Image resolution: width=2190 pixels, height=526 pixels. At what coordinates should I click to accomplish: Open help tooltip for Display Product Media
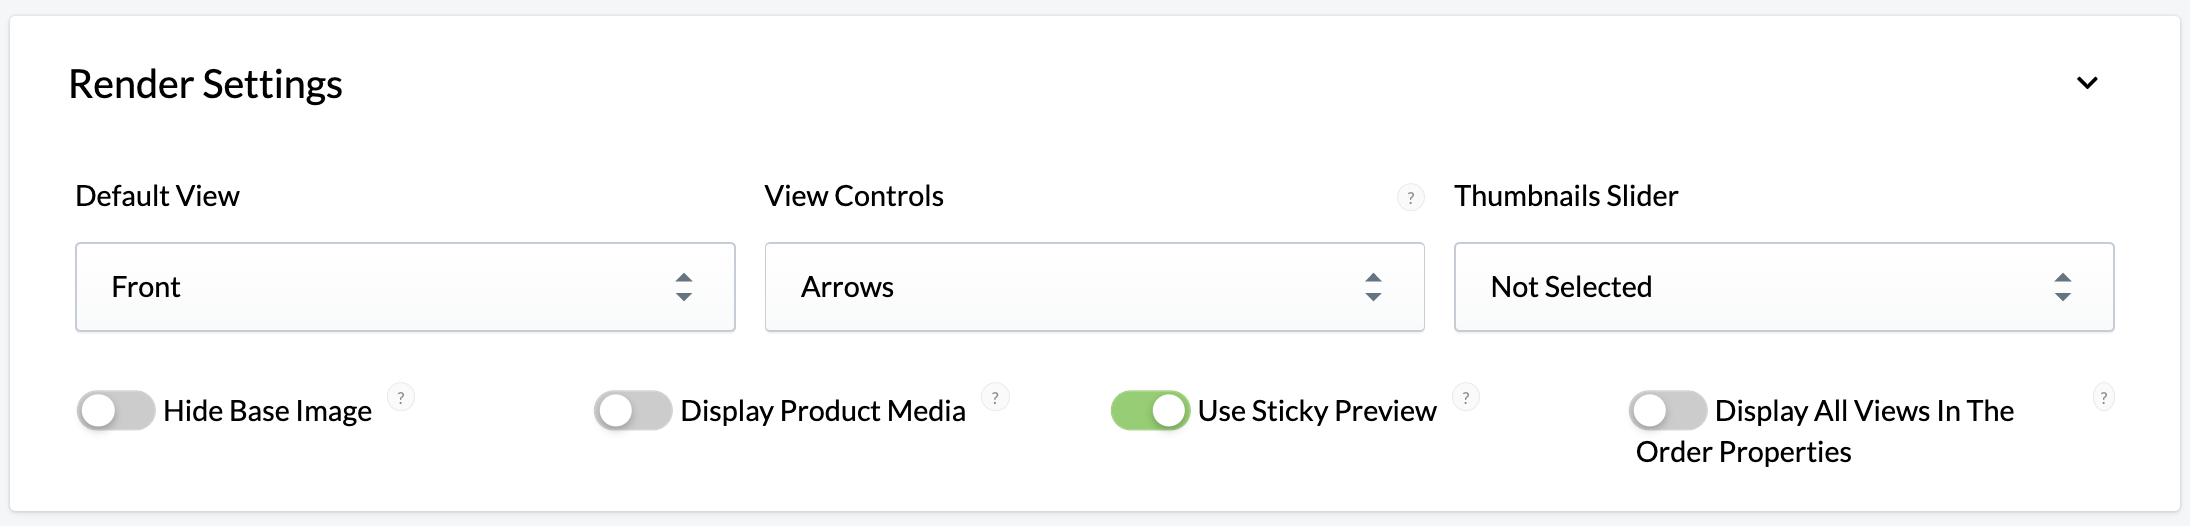pos(995,397)
